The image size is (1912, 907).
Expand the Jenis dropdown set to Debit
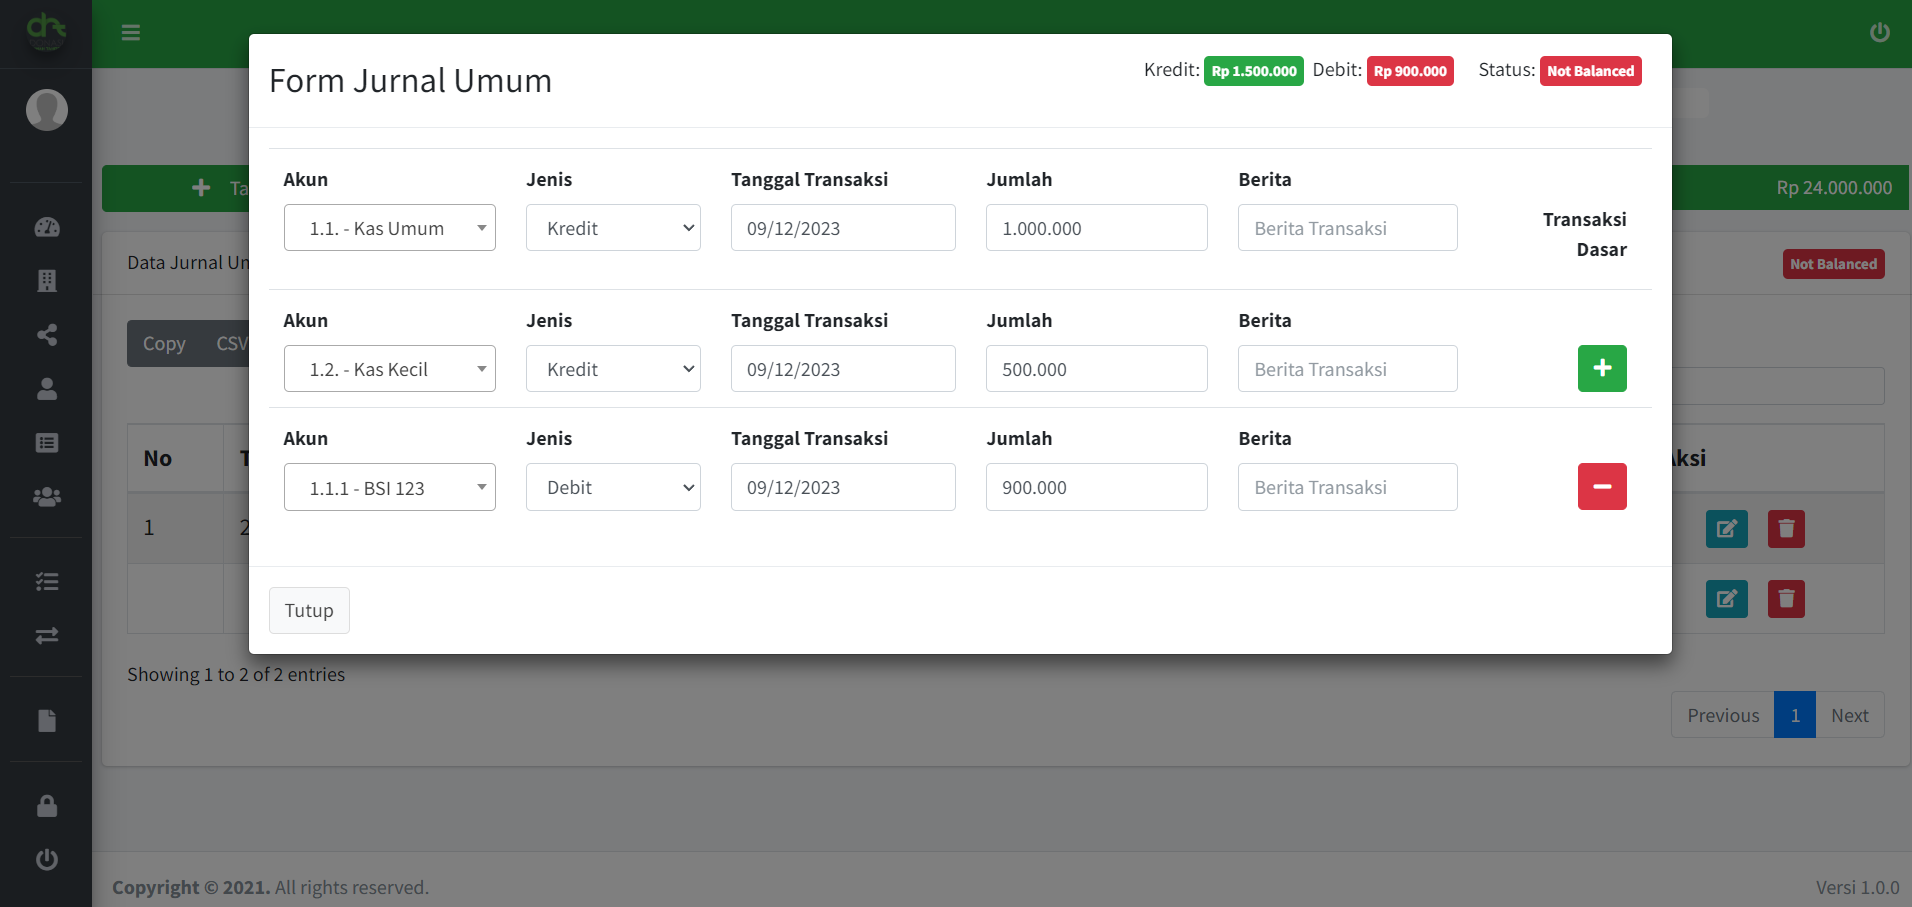[613, 487]
